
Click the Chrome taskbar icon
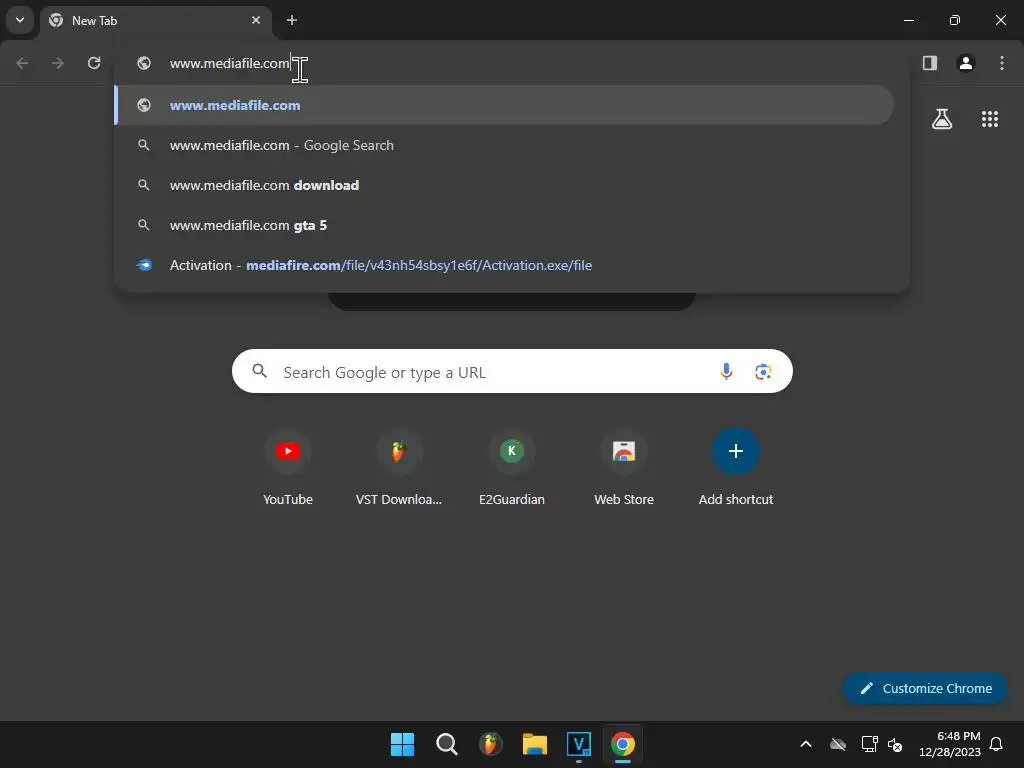[x=623, y=744]
